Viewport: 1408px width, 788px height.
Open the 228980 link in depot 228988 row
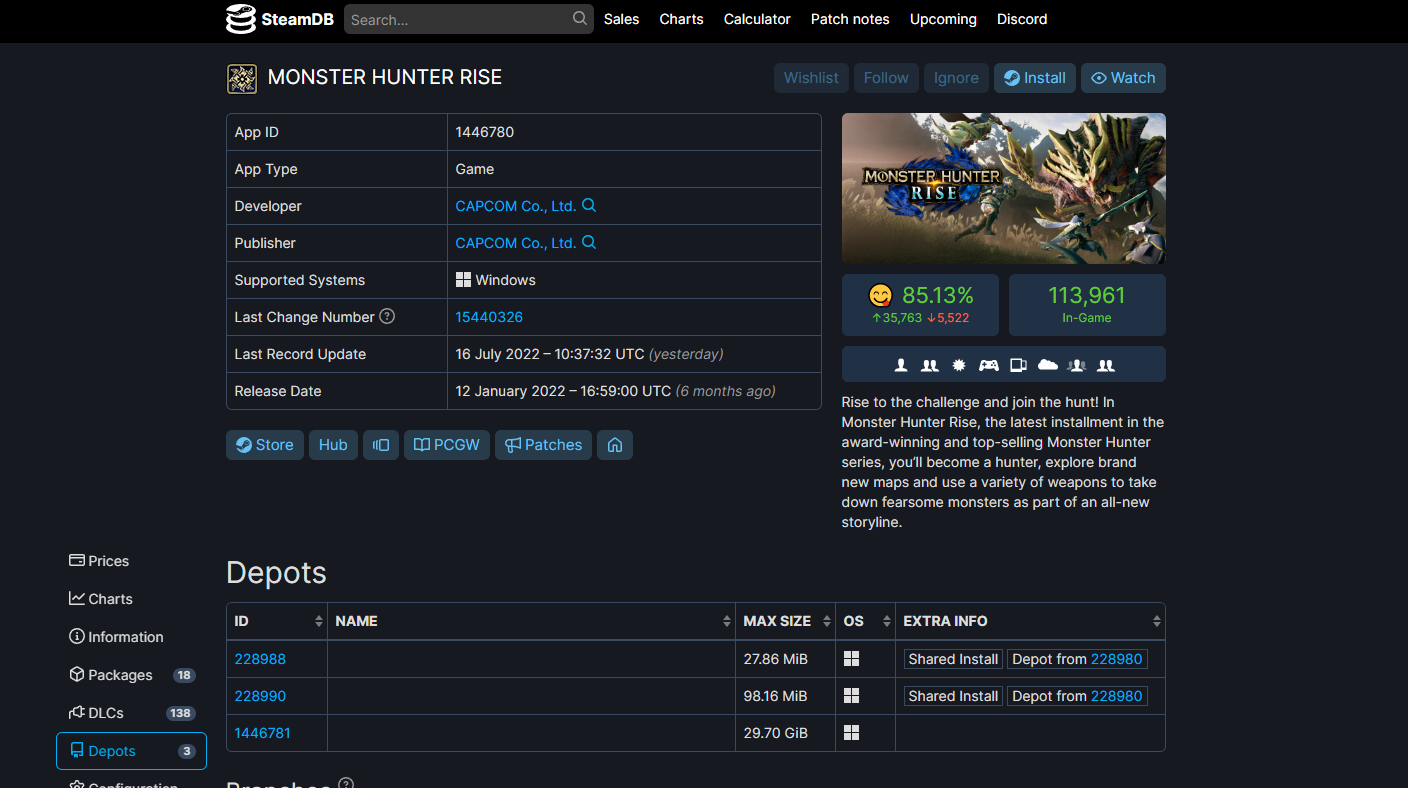(1116, 659)
